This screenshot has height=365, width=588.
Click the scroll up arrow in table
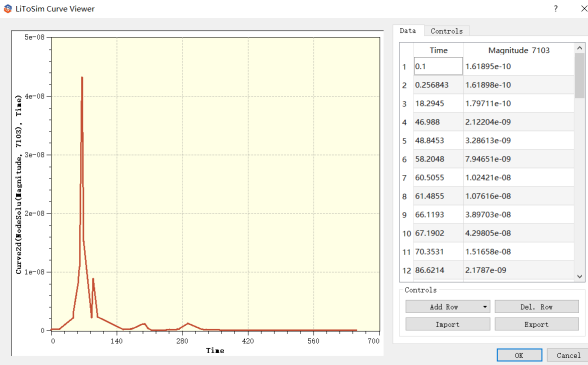point(579,48)
